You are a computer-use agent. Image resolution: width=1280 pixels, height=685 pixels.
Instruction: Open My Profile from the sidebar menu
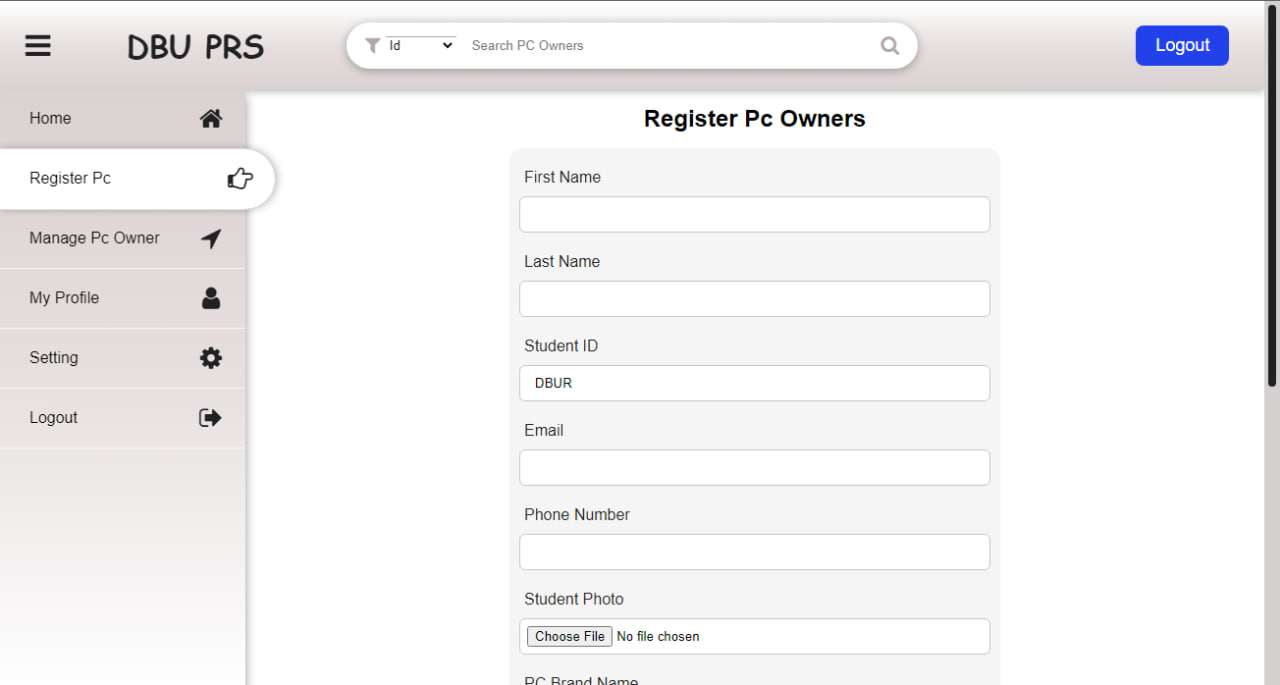click(64, 297)
